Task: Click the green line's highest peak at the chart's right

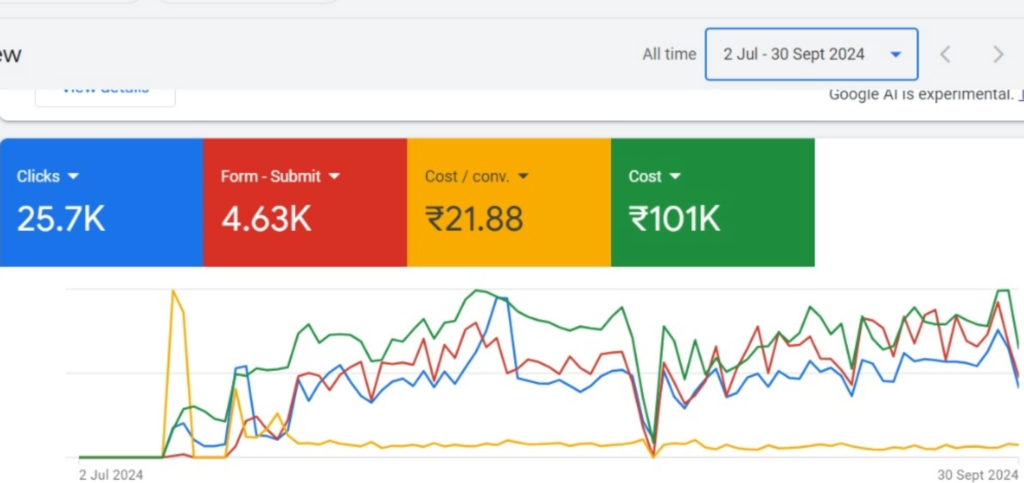Action: [x=1002, y=290]
